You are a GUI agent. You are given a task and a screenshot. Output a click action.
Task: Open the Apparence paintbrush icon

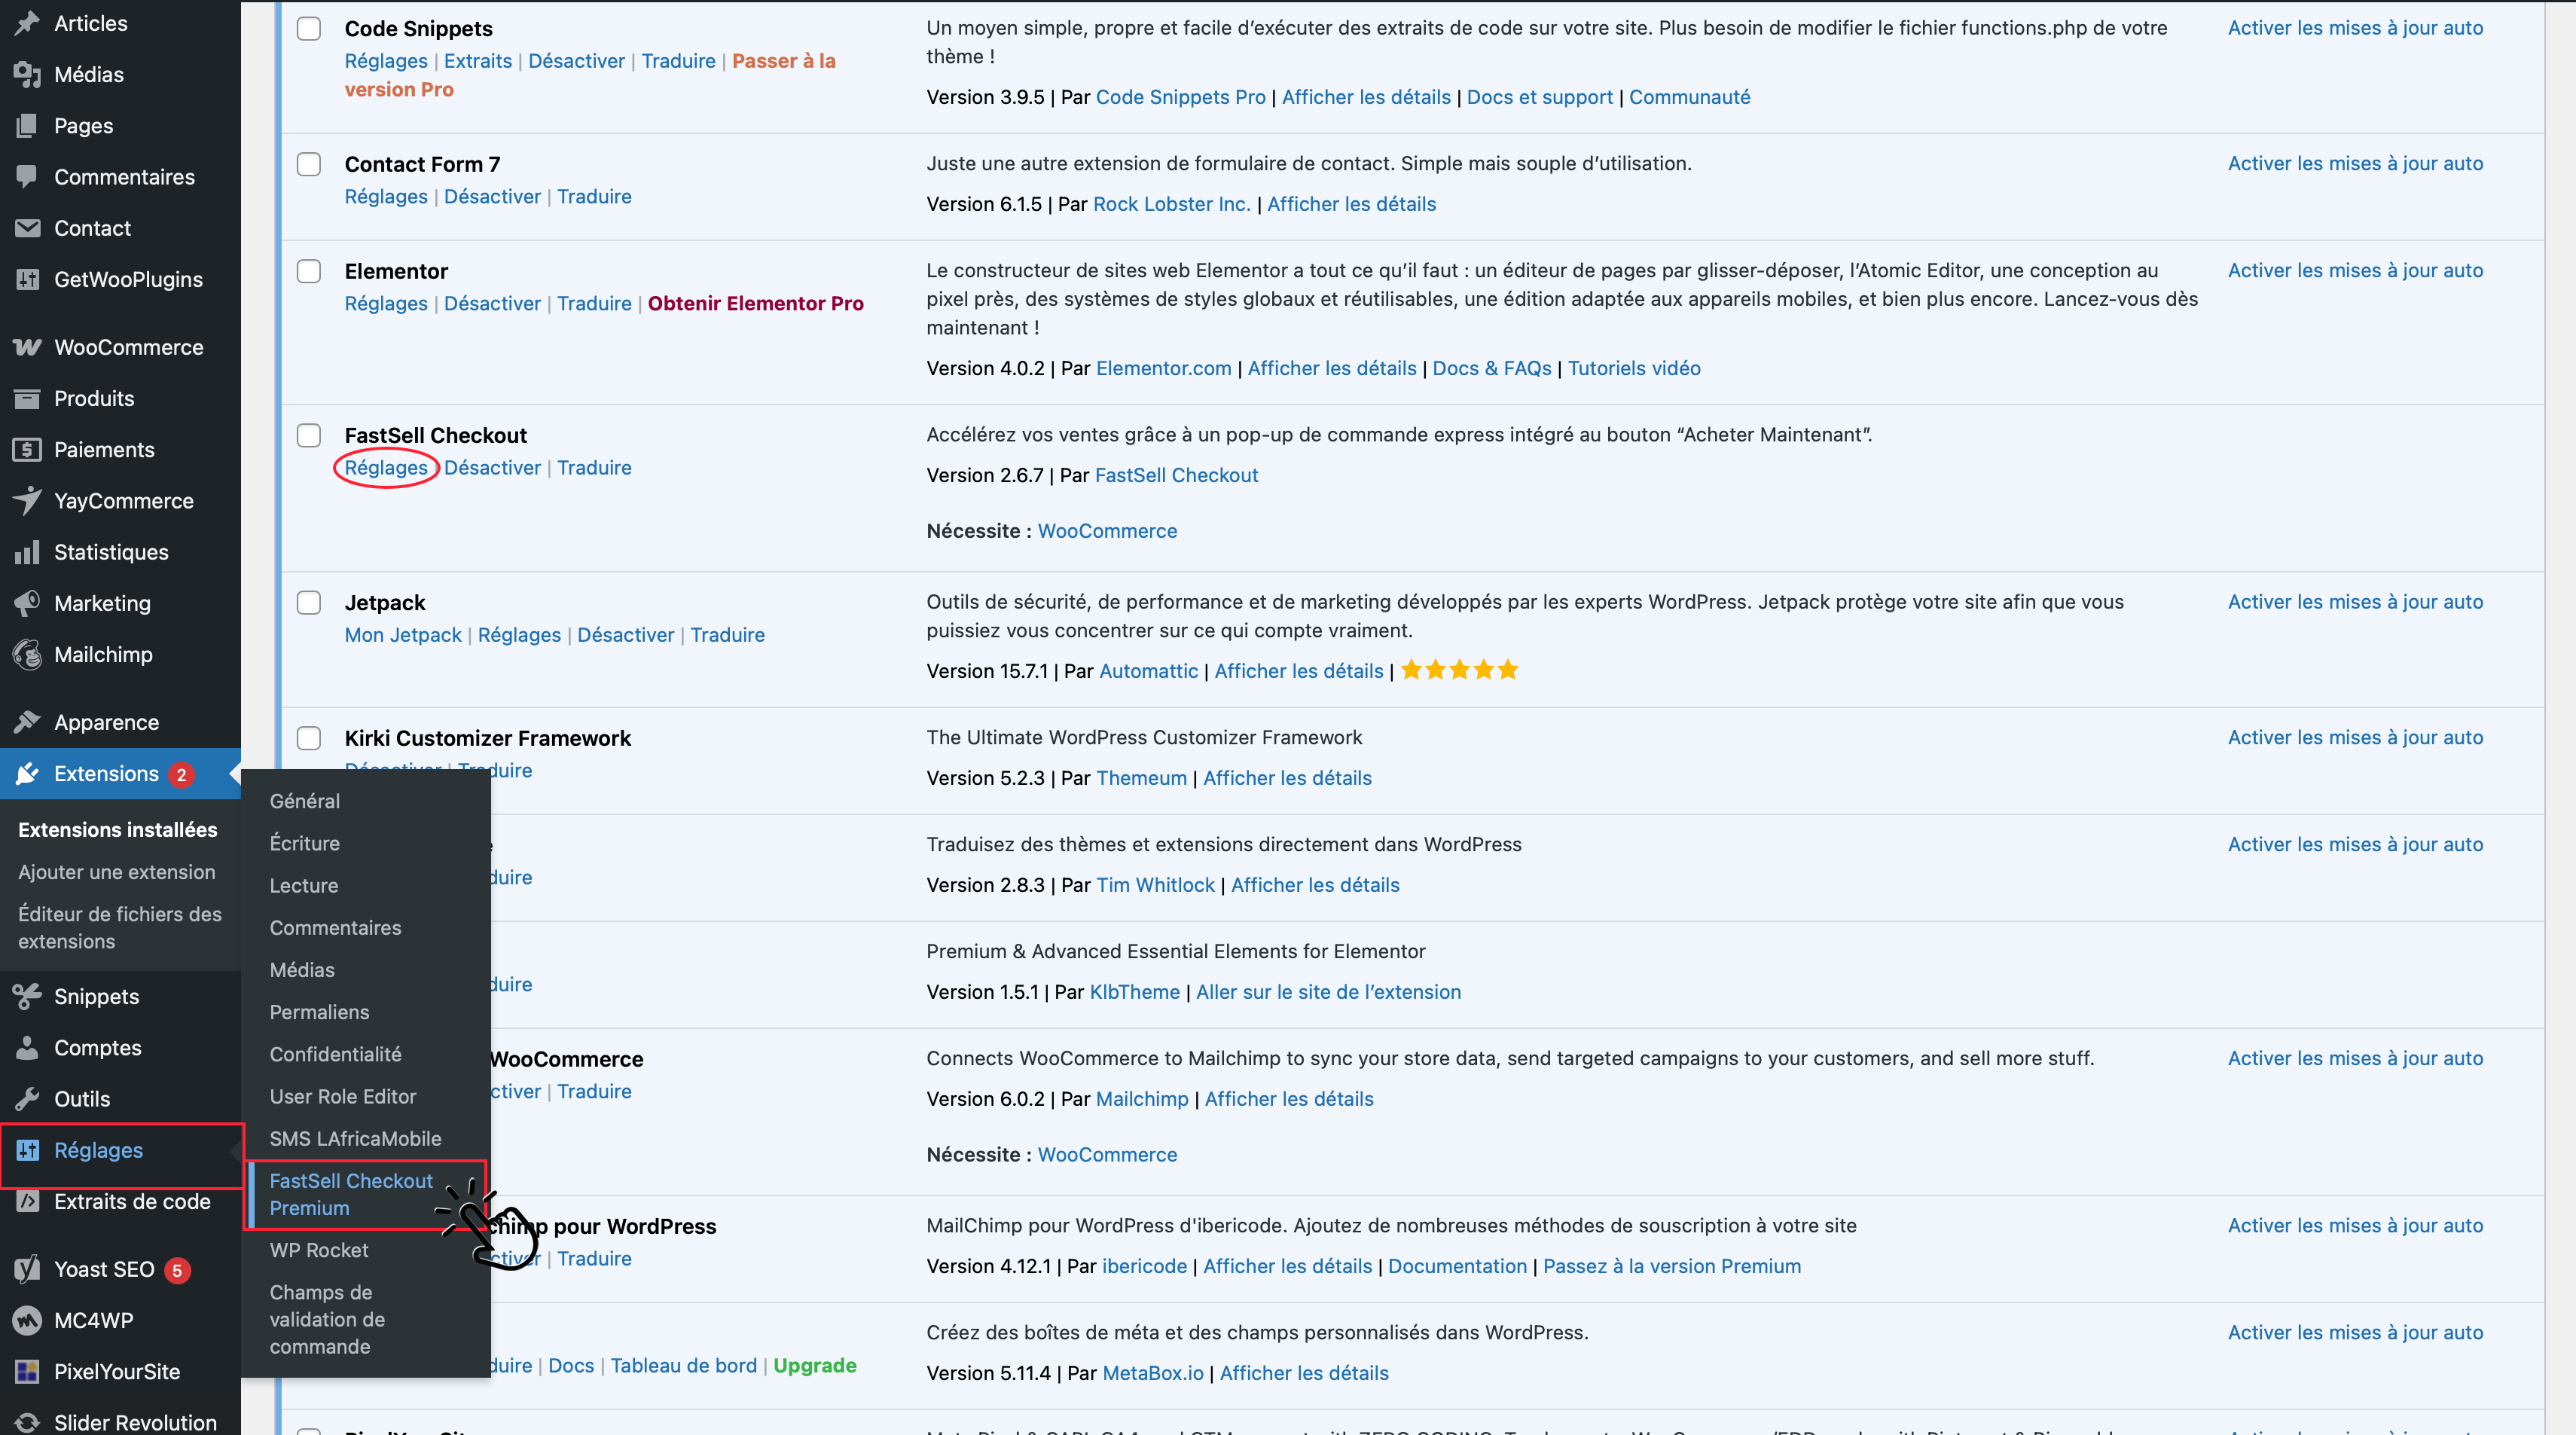(x=27, y=722)
